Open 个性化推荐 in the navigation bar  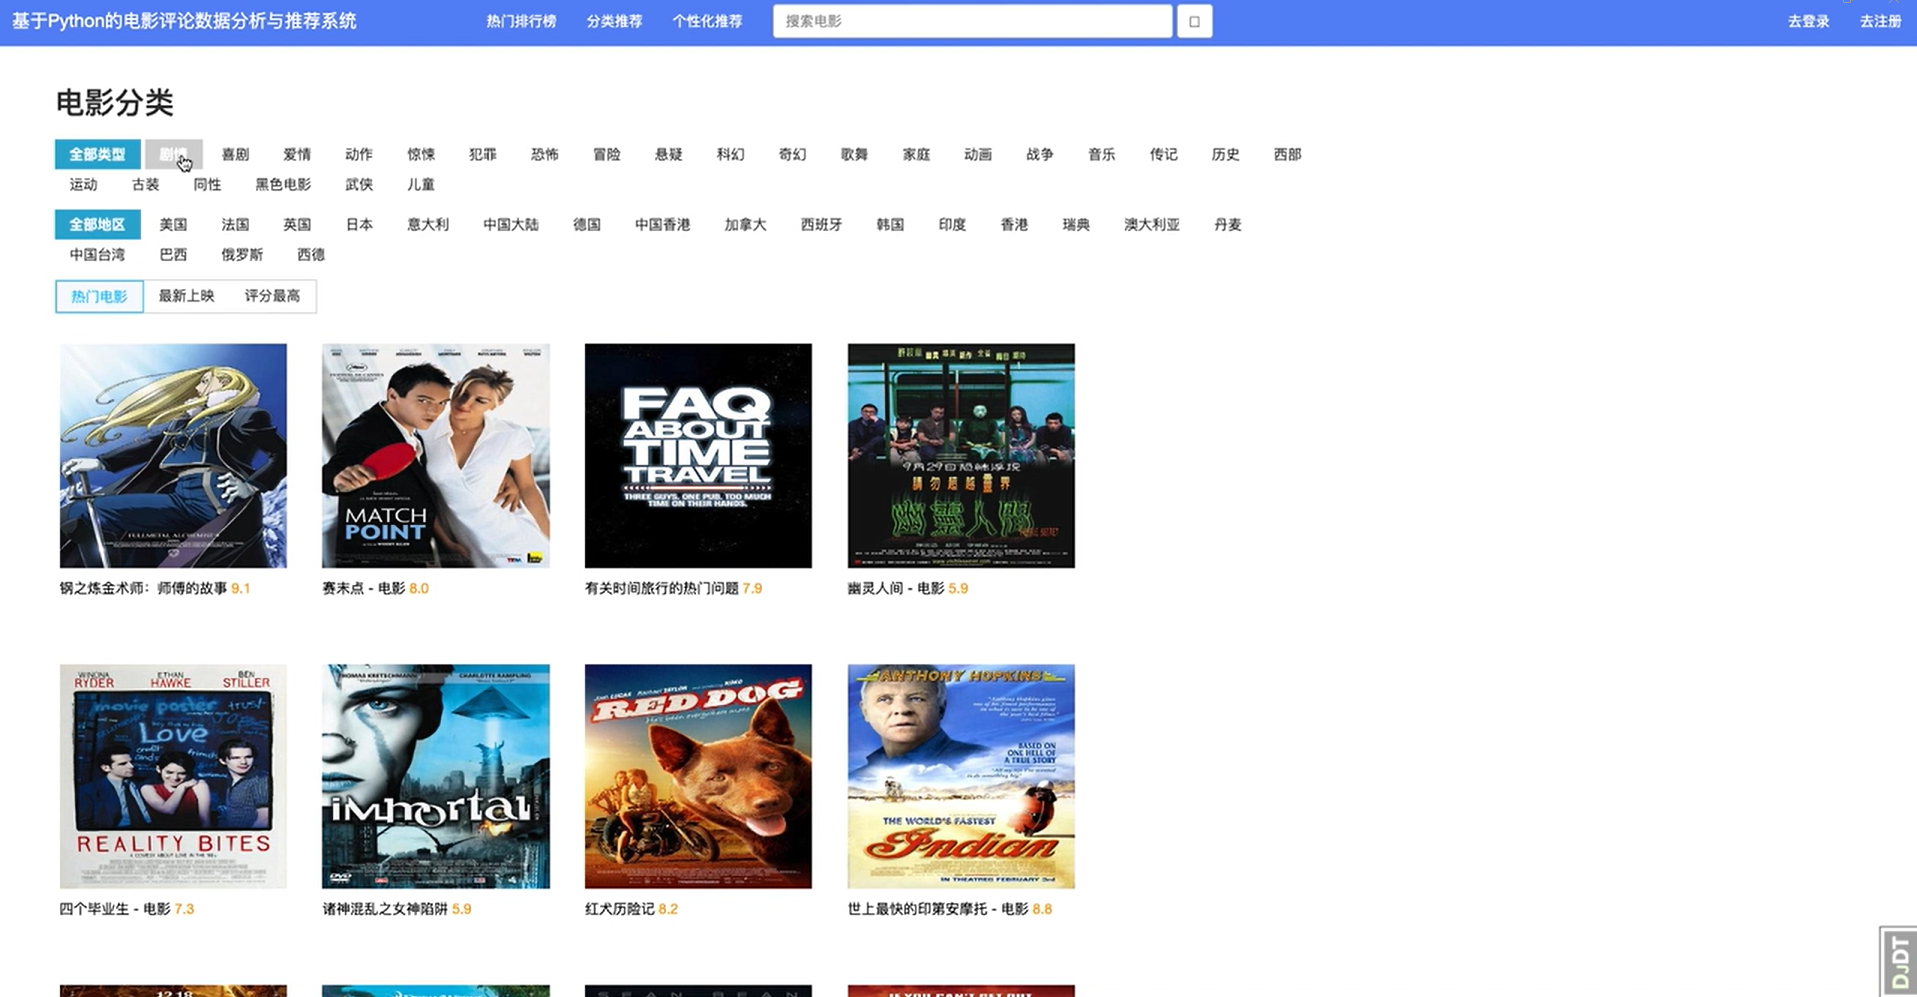[707, 21]
